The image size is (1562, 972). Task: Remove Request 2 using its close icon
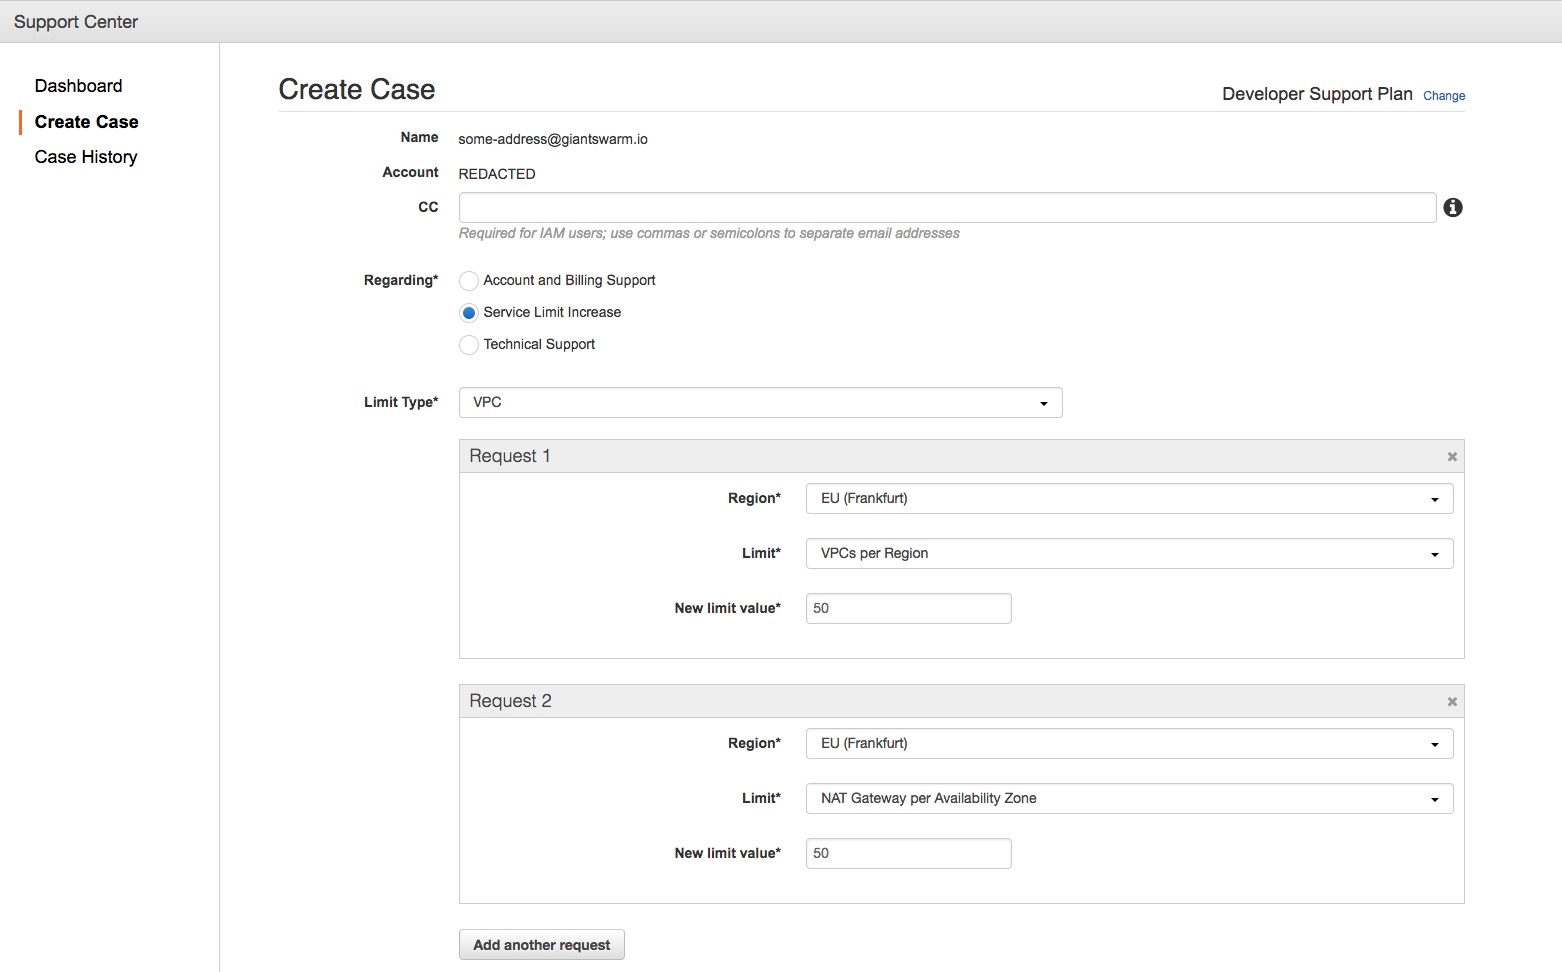pyautogui.click(x=1451, y=700)
